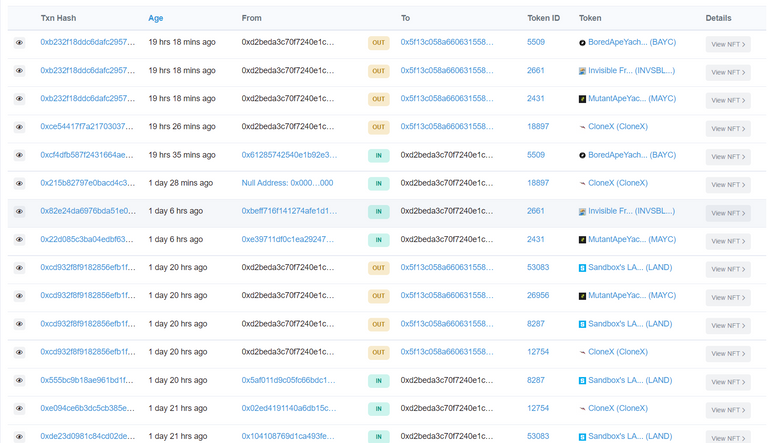Click View NFT for incoming CloneX 12754
Viewport: 768px width, 443px height.
(x=728, y=410)
